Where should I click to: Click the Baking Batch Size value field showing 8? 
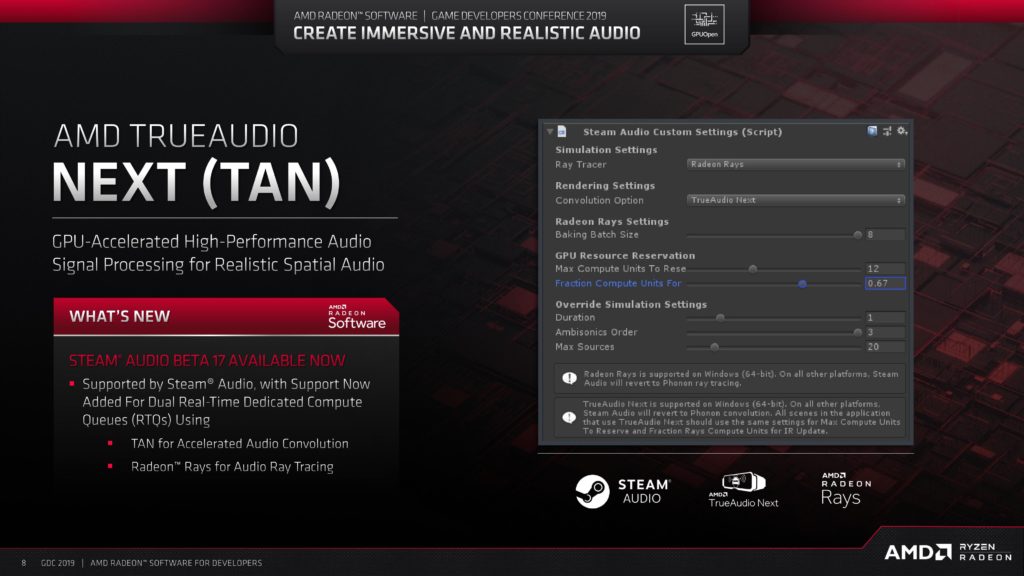point(885,235)
